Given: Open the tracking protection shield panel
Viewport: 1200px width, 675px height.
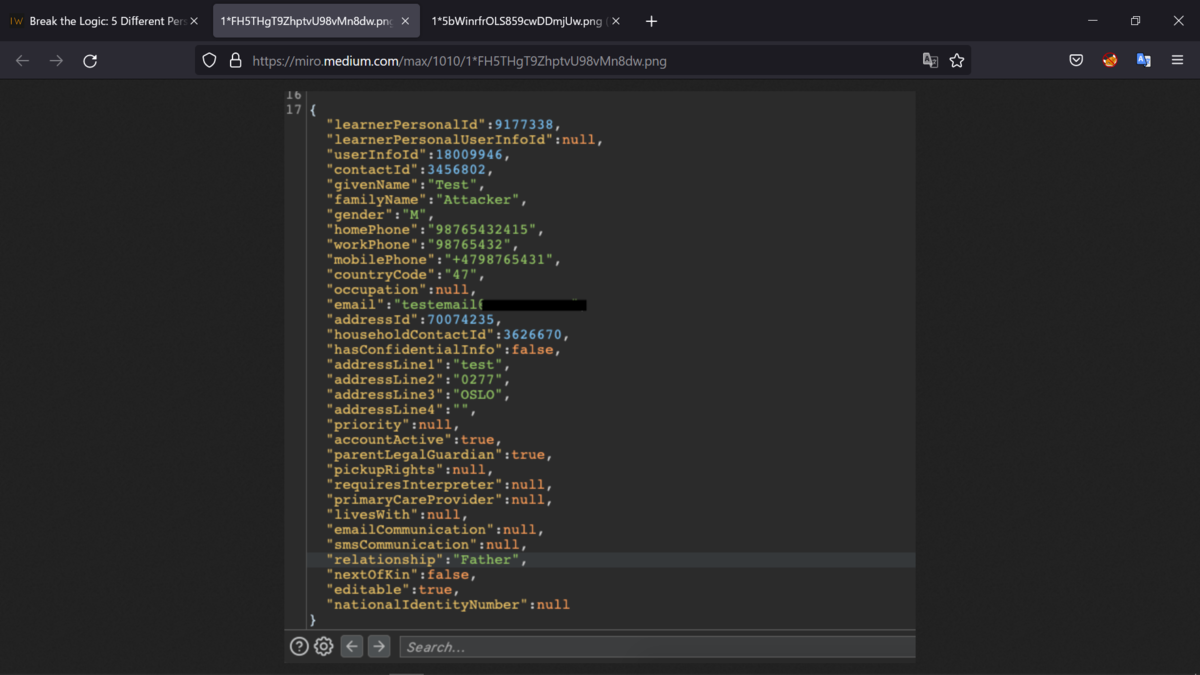Looking at the screenshot, I should point(209,61).
